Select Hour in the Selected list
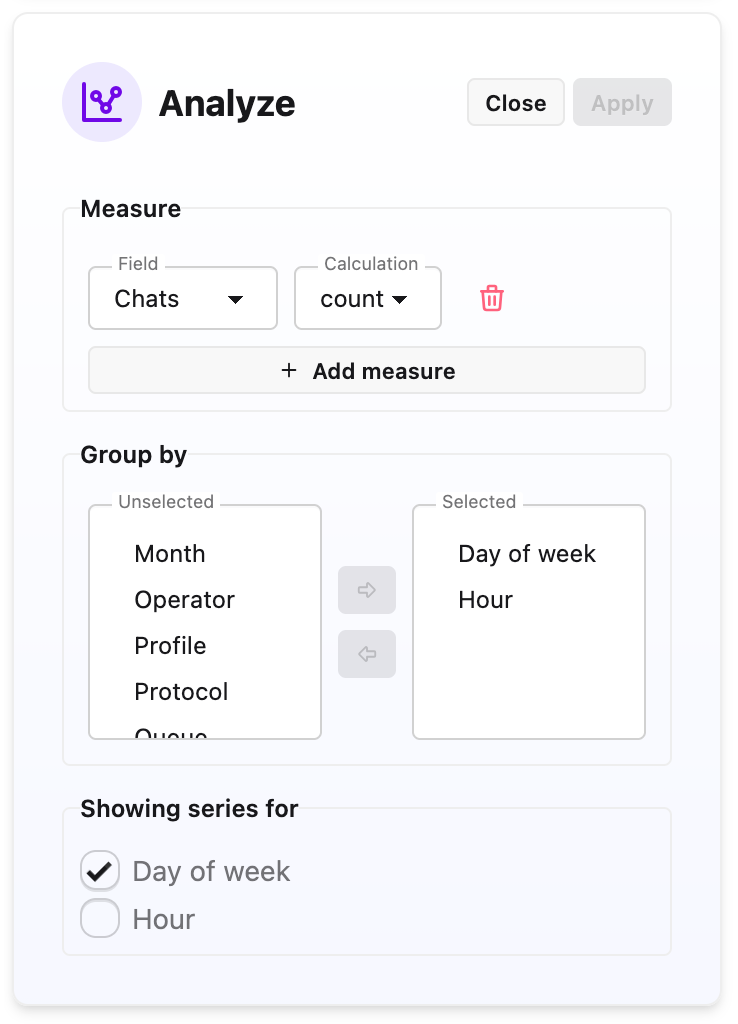Image resolution: width=738 pixels, height=1024 pixels. [485, 600]
